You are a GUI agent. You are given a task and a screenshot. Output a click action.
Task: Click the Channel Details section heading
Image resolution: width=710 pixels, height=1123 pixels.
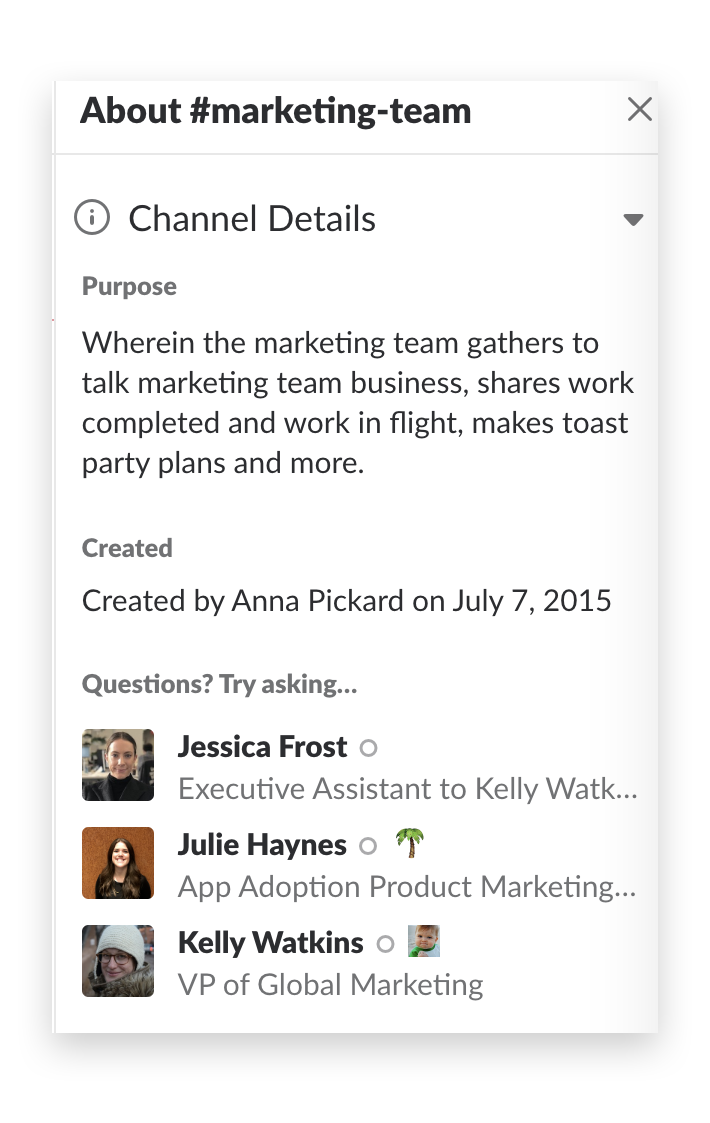point(251,218)
